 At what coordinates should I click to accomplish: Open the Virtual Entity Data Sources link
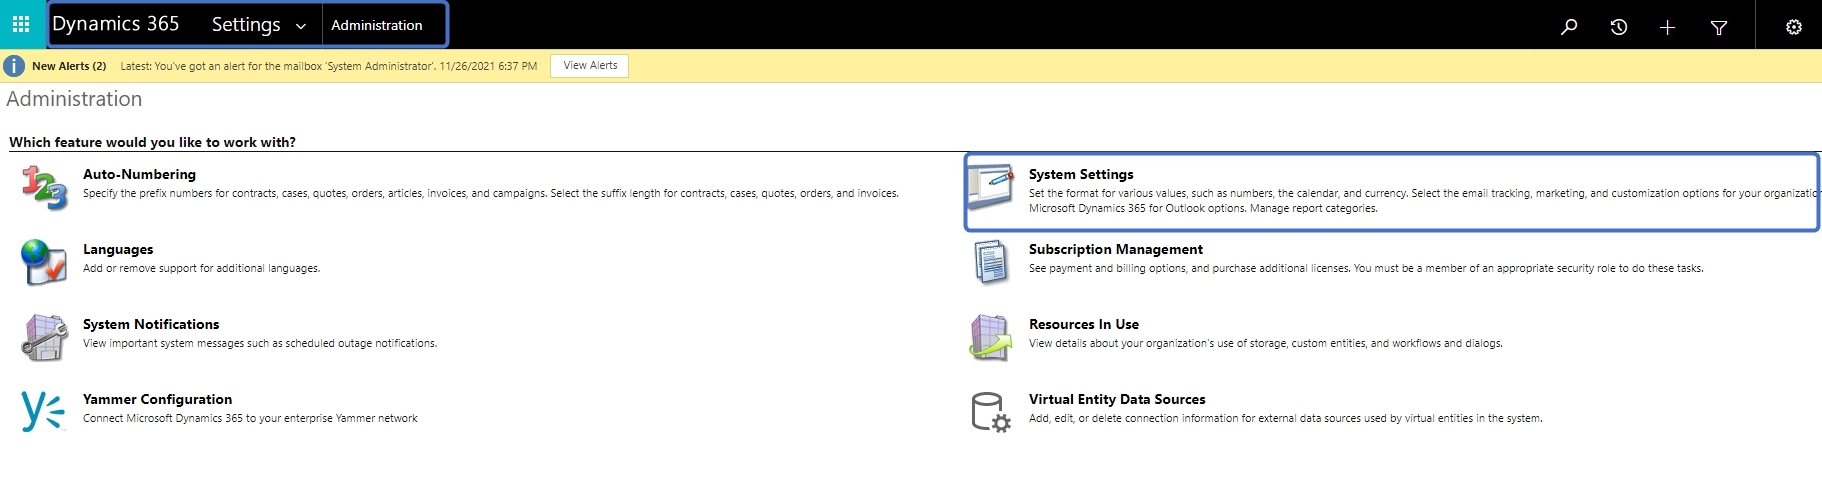(1117, 399)
